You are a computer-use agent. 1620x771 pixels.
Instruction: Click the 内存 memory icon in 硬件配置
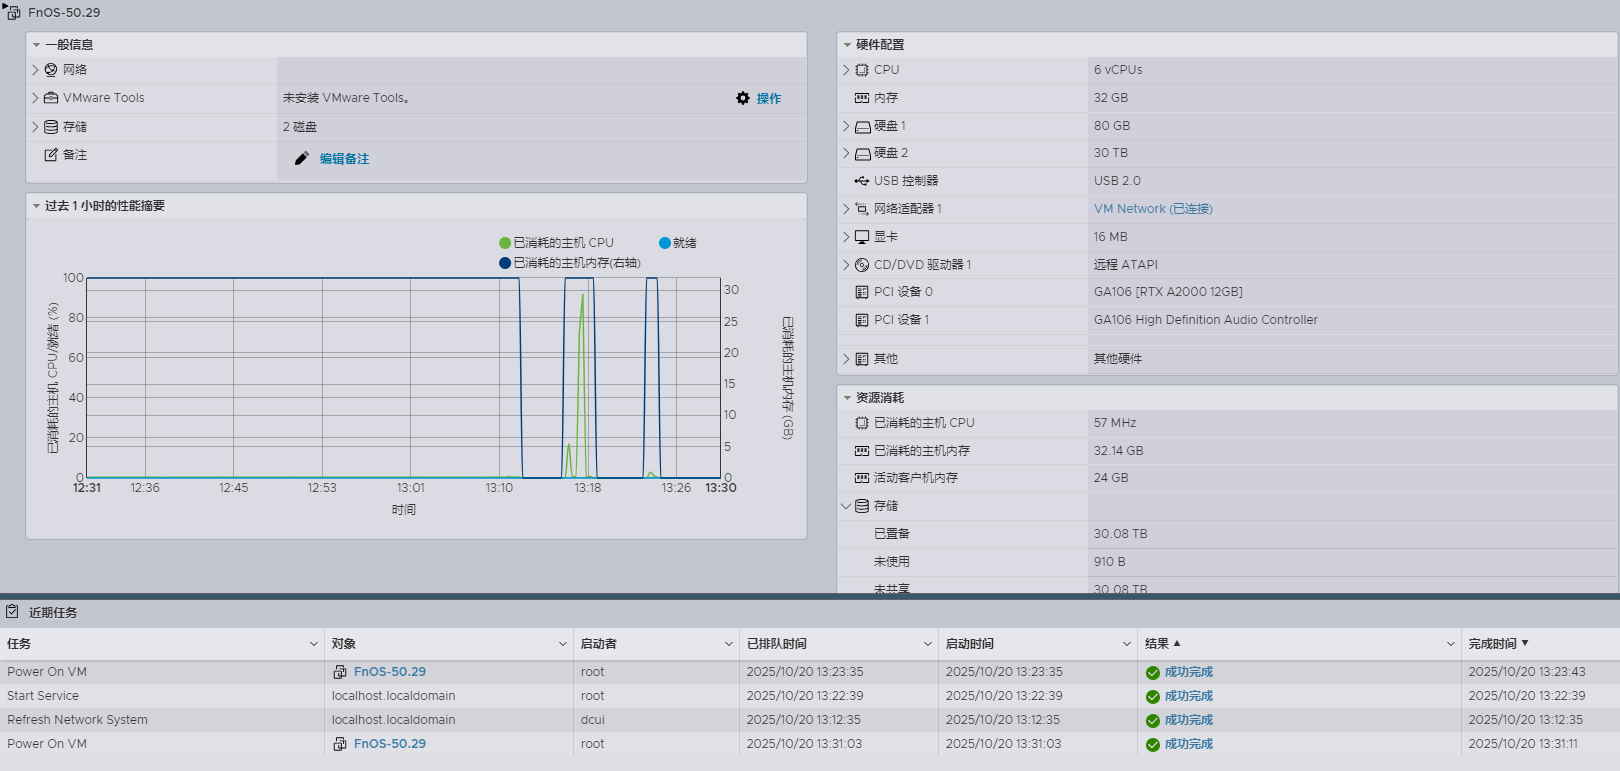[x=862, y=98]
